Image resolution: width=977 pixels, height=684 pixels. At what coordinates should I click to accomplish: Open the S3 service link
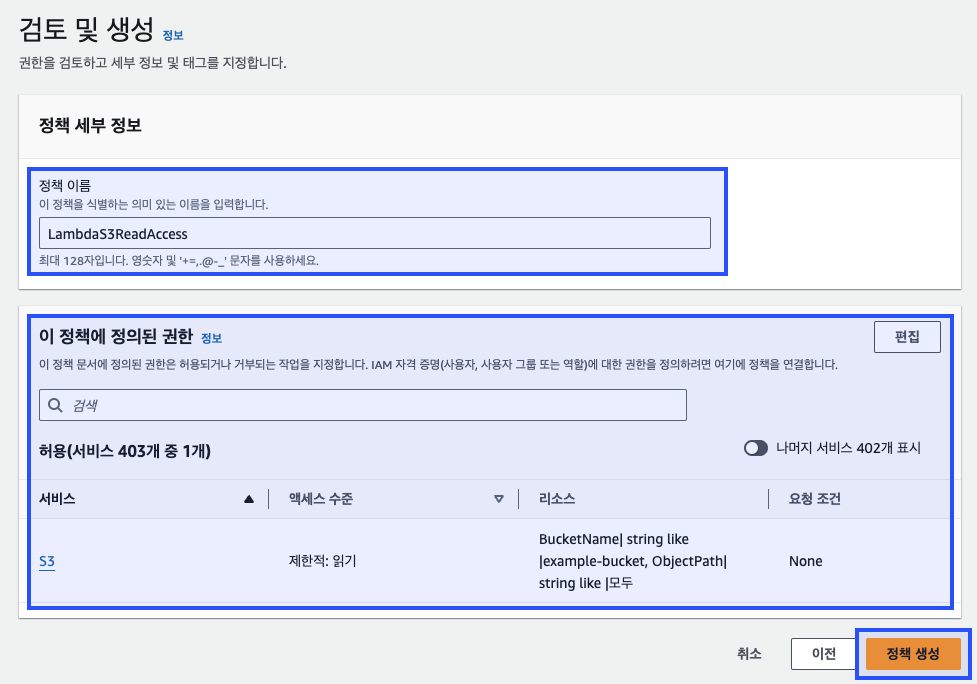pos(47,561)
